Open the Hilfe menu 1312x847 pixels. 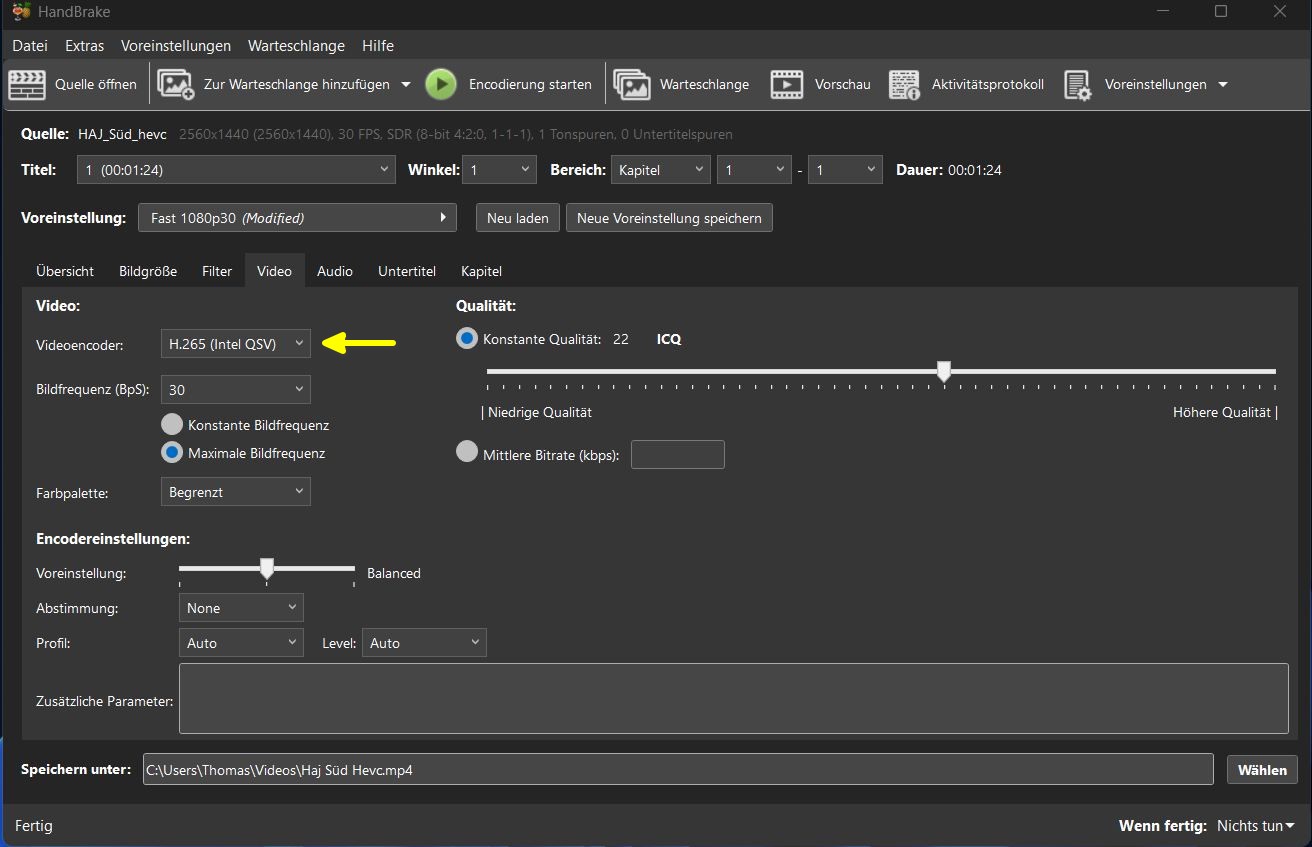[378, 46]
